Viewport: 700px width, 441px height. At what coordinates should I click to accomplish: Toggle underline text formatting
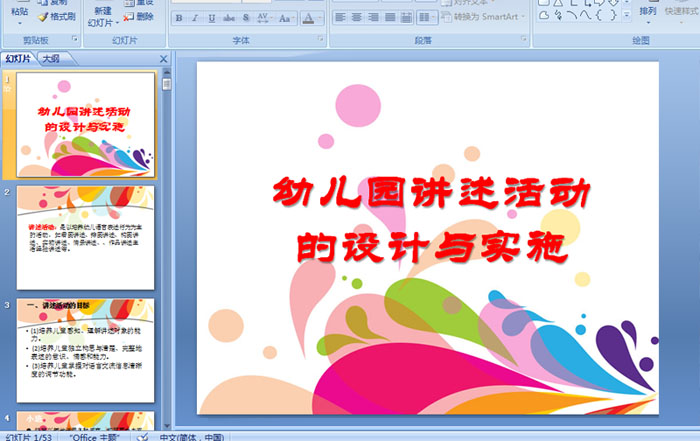[x=213, y=18]
